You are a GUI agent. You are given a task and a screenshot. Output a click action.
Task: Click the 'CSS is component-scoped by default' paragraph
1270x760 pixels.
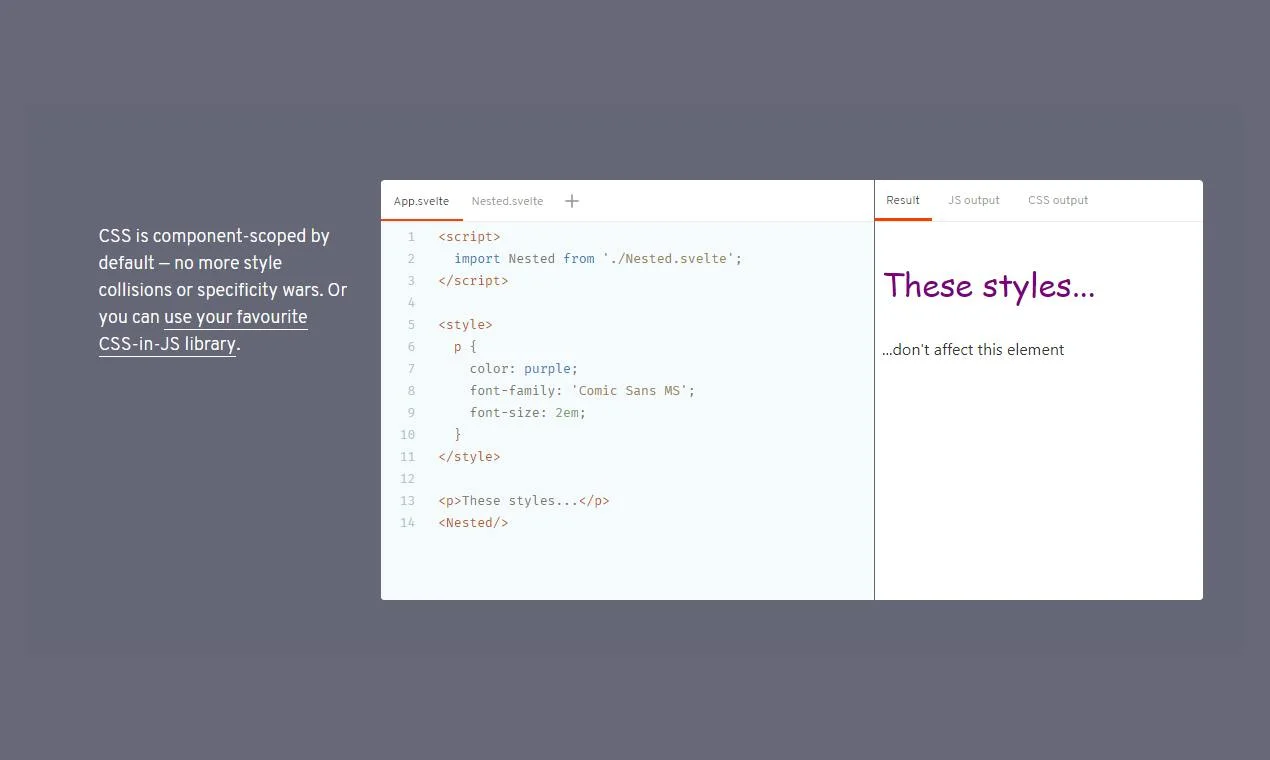click(x=223, y=290)
